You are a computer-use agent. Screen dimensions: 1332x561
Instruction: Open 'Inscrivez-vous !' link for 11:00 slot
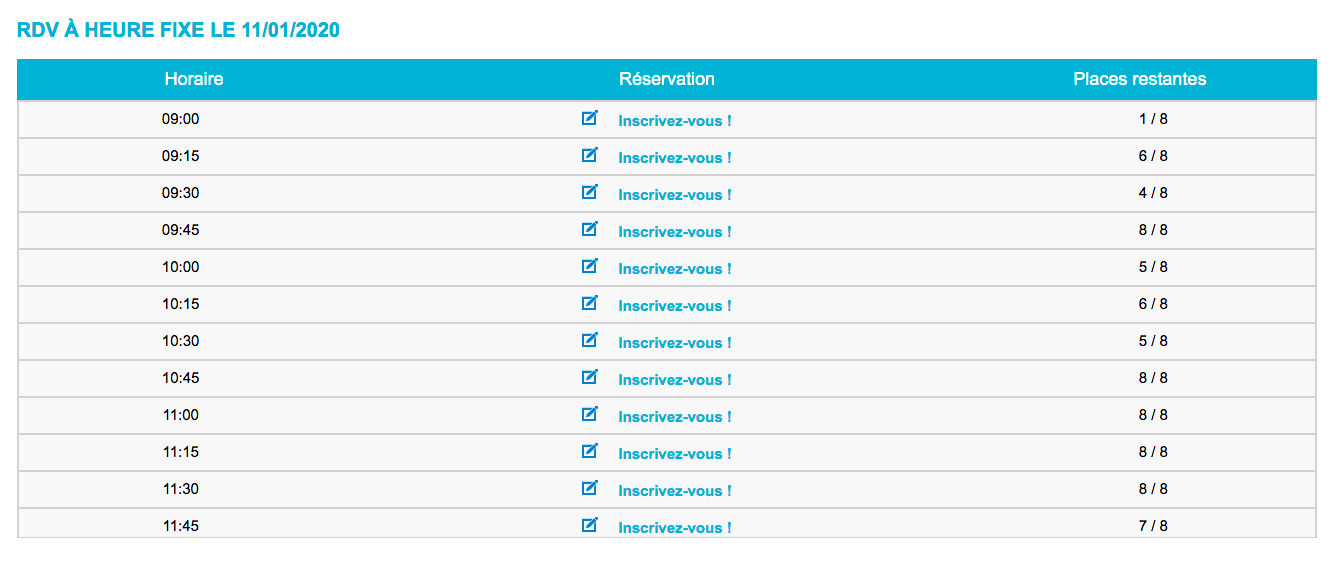tap(675, 417)
